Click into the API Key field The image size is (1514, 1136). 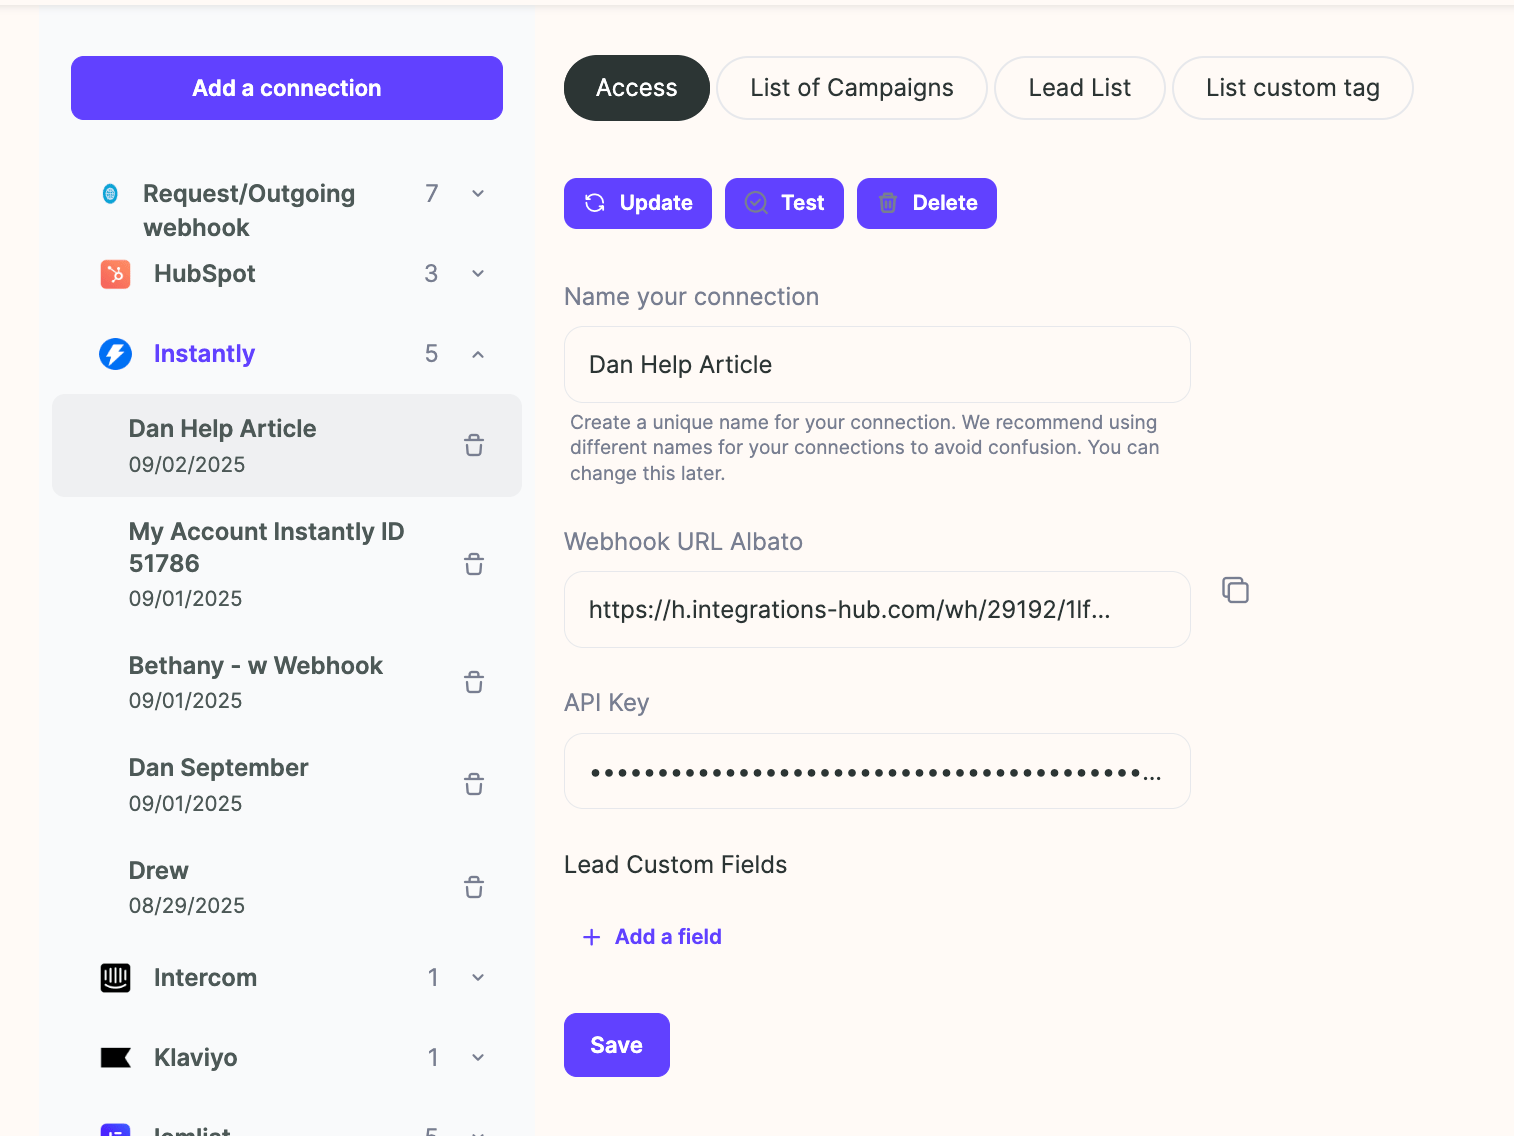click(x=877, y=771)
